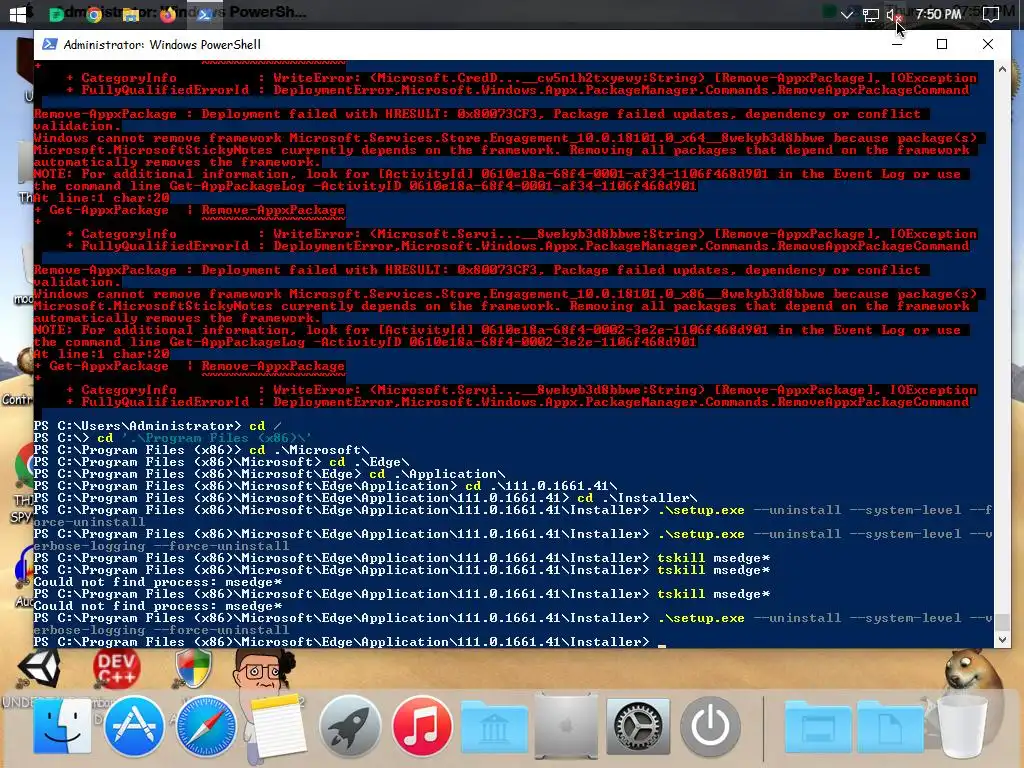Open the red Music icon in dock
1024x768 pixels.
pos(422,726)
